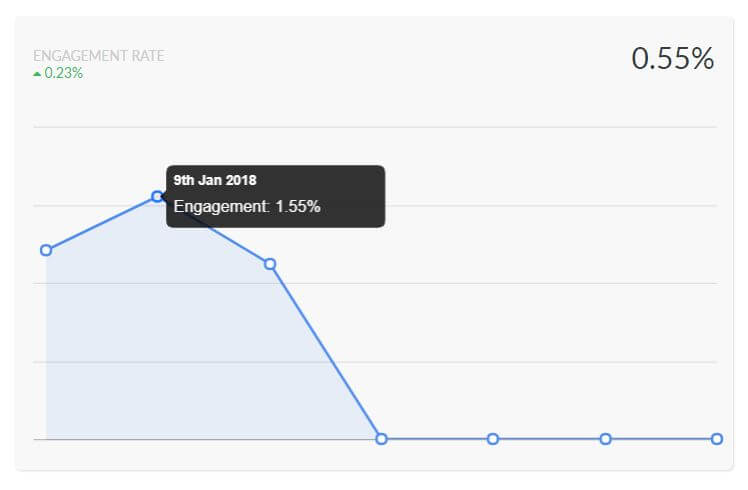Viewport: 748px width, 490px height.
Task: Select the highlighted 9th Jan 2018 data point
Action: coord(157,196)
